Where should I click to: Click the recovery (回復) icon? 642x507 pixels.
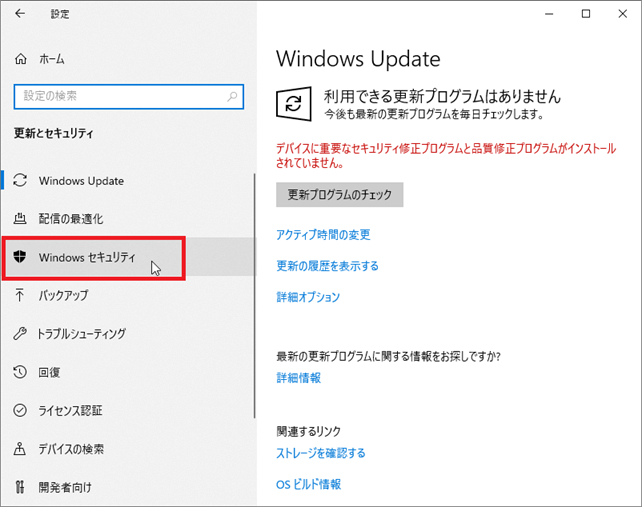point(20,372)
